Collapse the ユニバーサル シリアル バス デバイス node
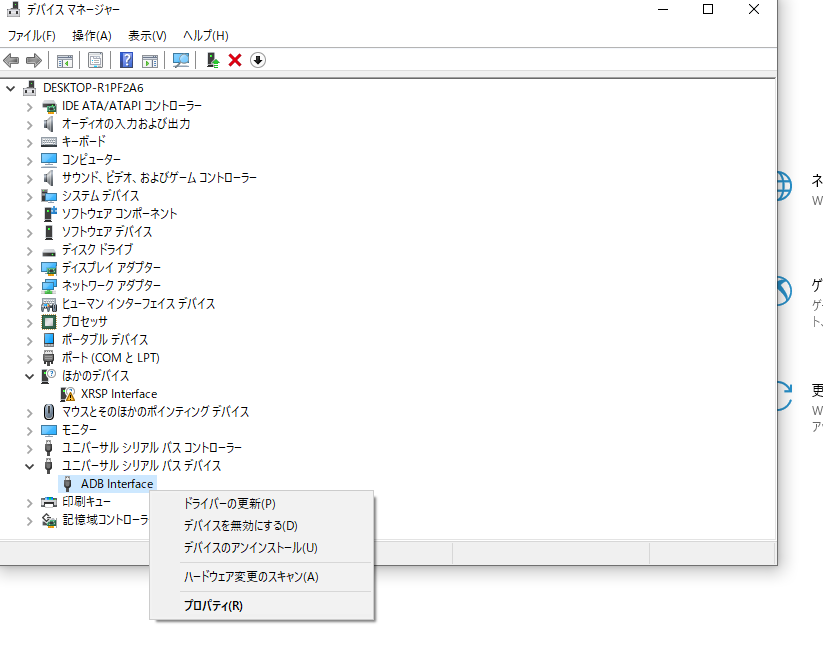This screenshot has height=660, width=823. coord(30,466)
